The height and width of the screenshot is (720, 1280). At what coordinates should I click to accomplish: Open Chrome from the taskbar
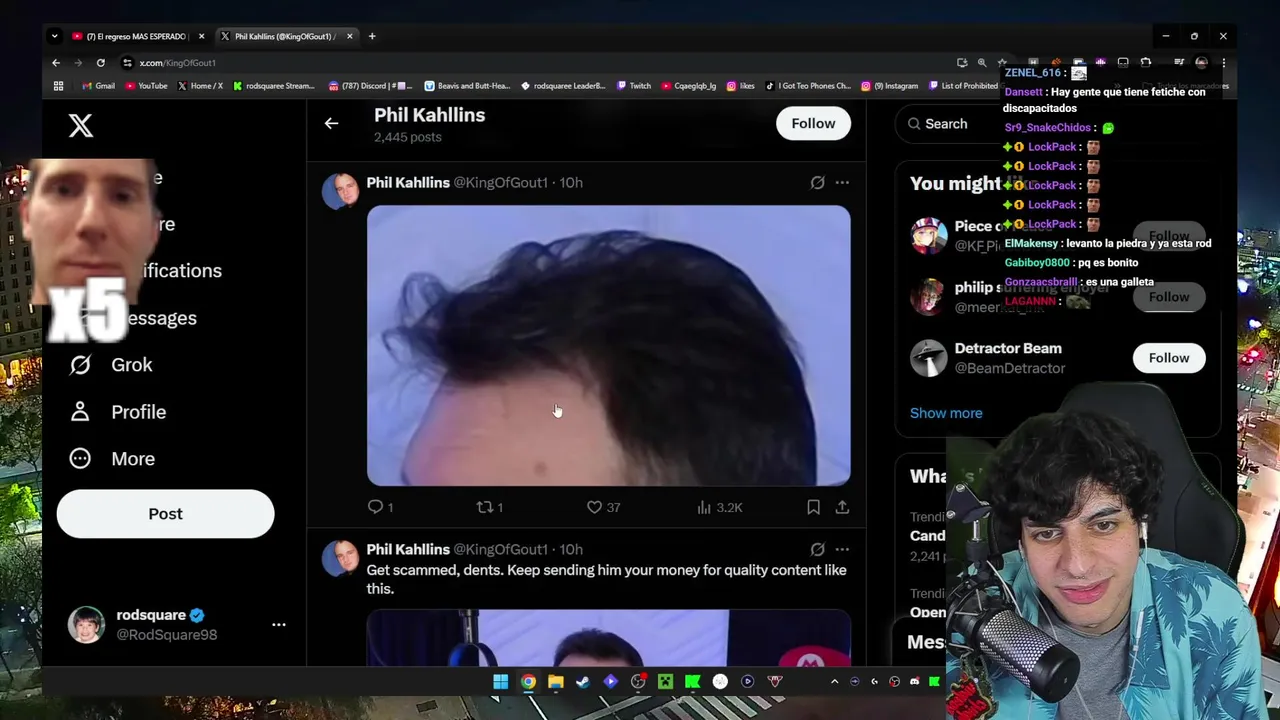(528, 682)
